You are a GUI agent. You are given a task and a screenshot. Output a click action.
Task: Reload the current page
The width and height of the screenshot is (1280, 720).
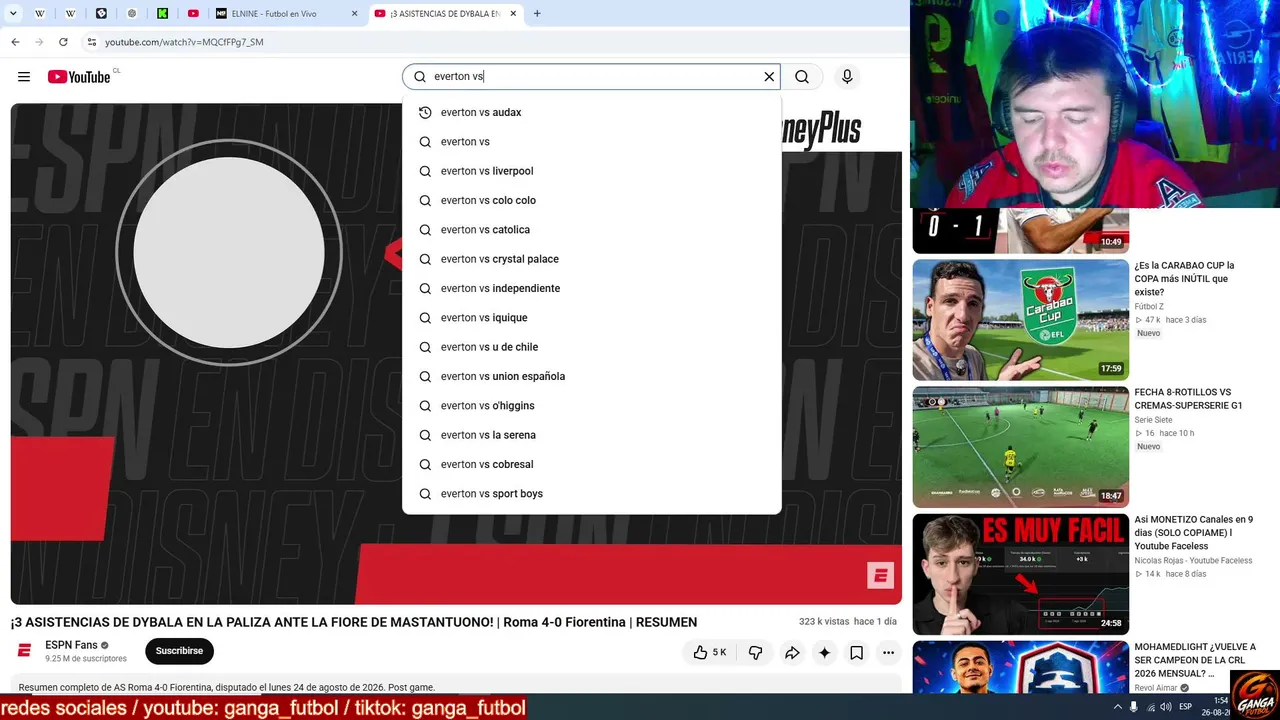coord(63,42)
